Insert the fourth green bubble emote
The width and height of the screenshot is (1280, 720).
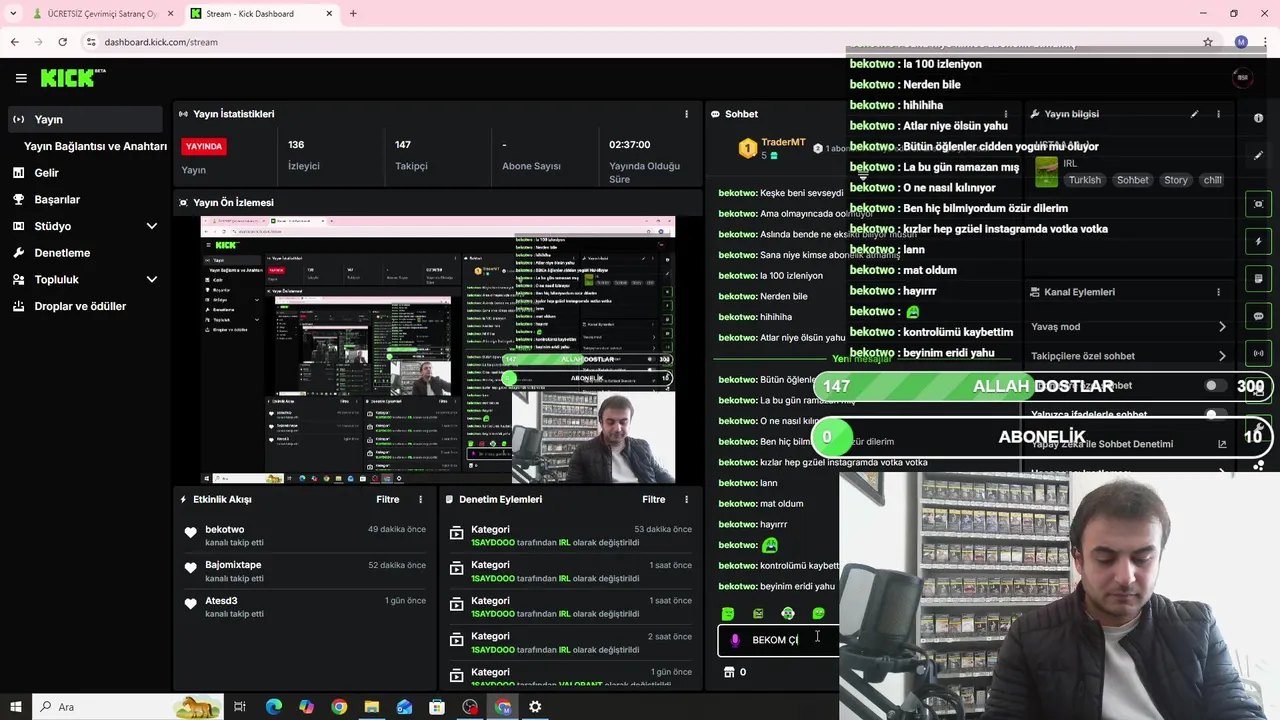coord(819,613)
